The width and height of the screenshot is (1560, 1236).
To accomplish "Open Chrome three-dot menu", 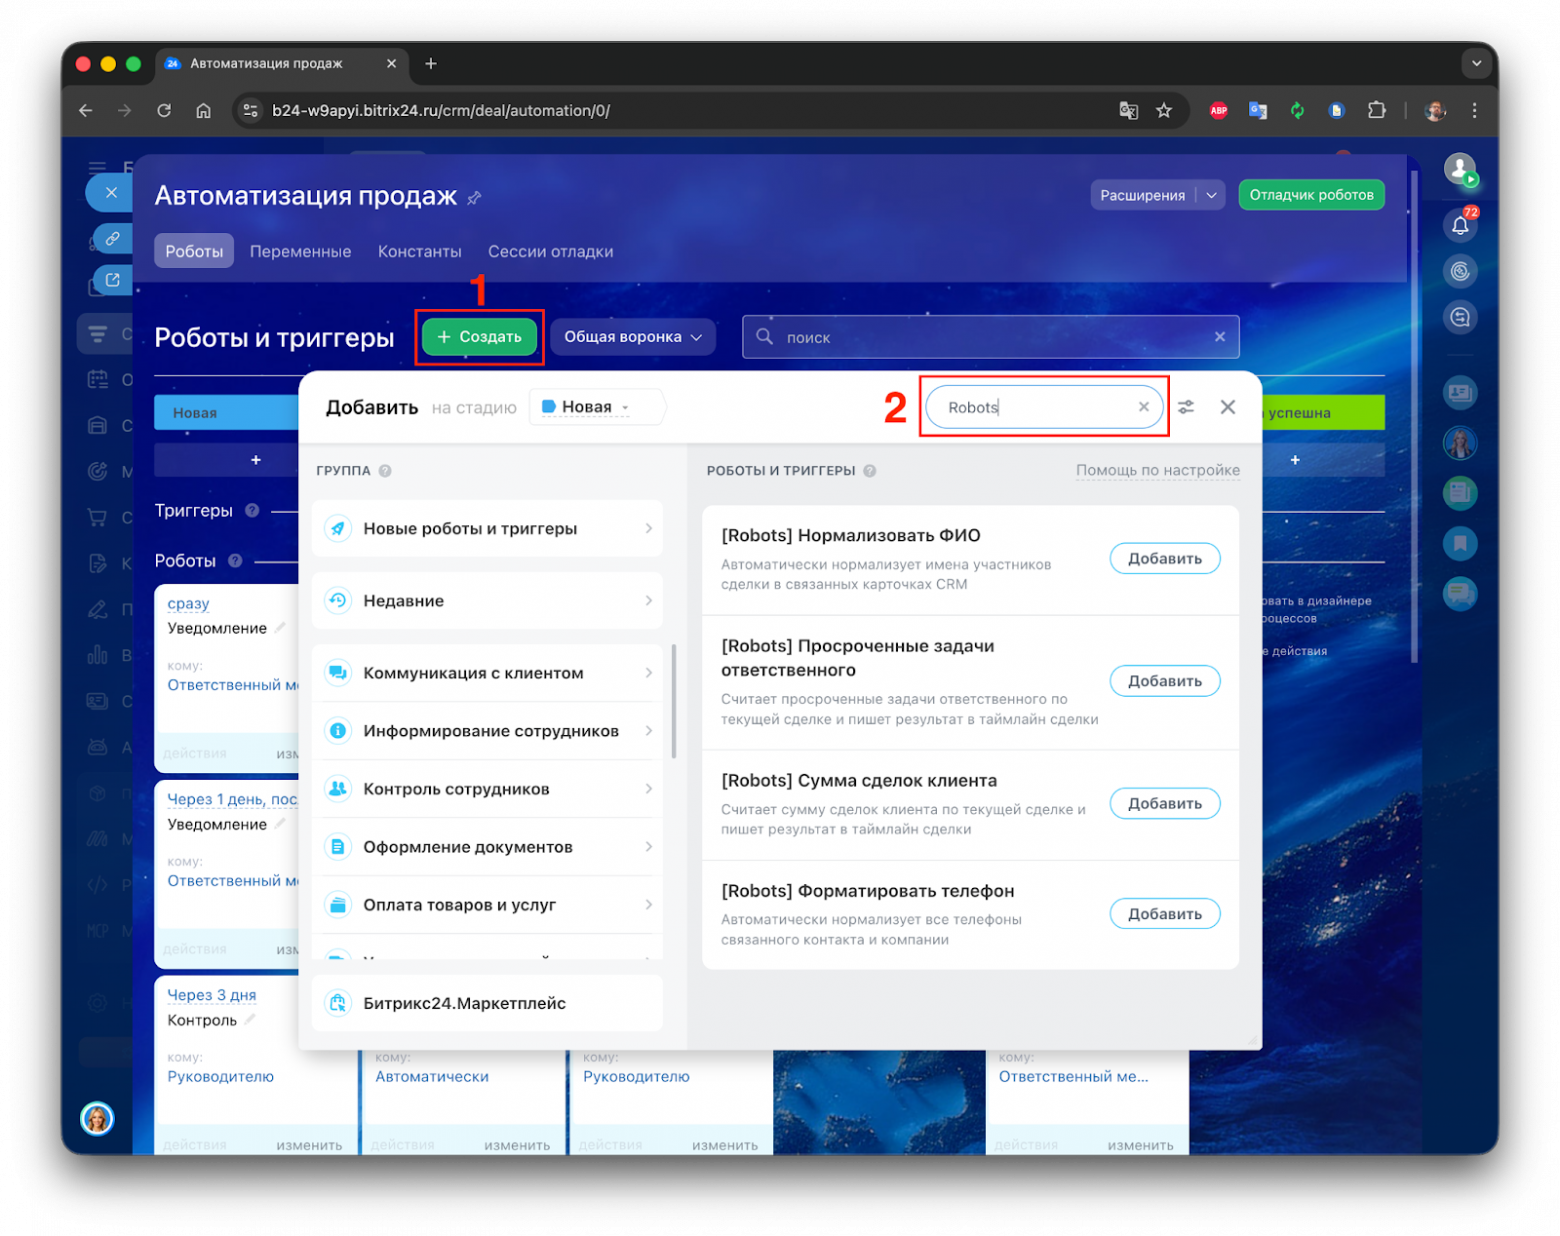I will tap(1474, 111).
